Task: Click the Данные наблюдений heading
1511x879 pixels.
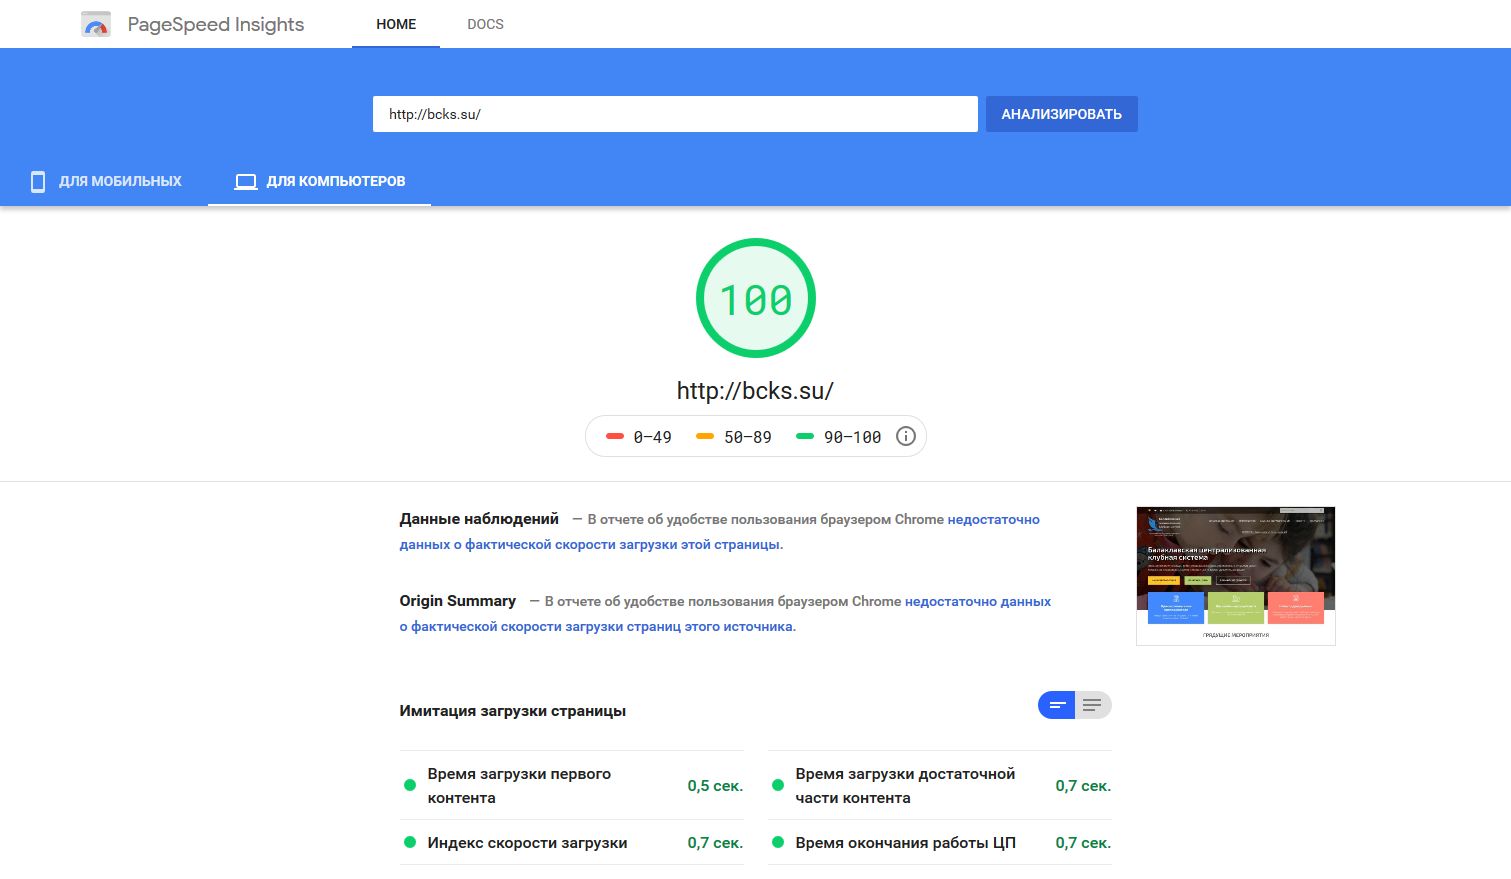Action: 479,519
